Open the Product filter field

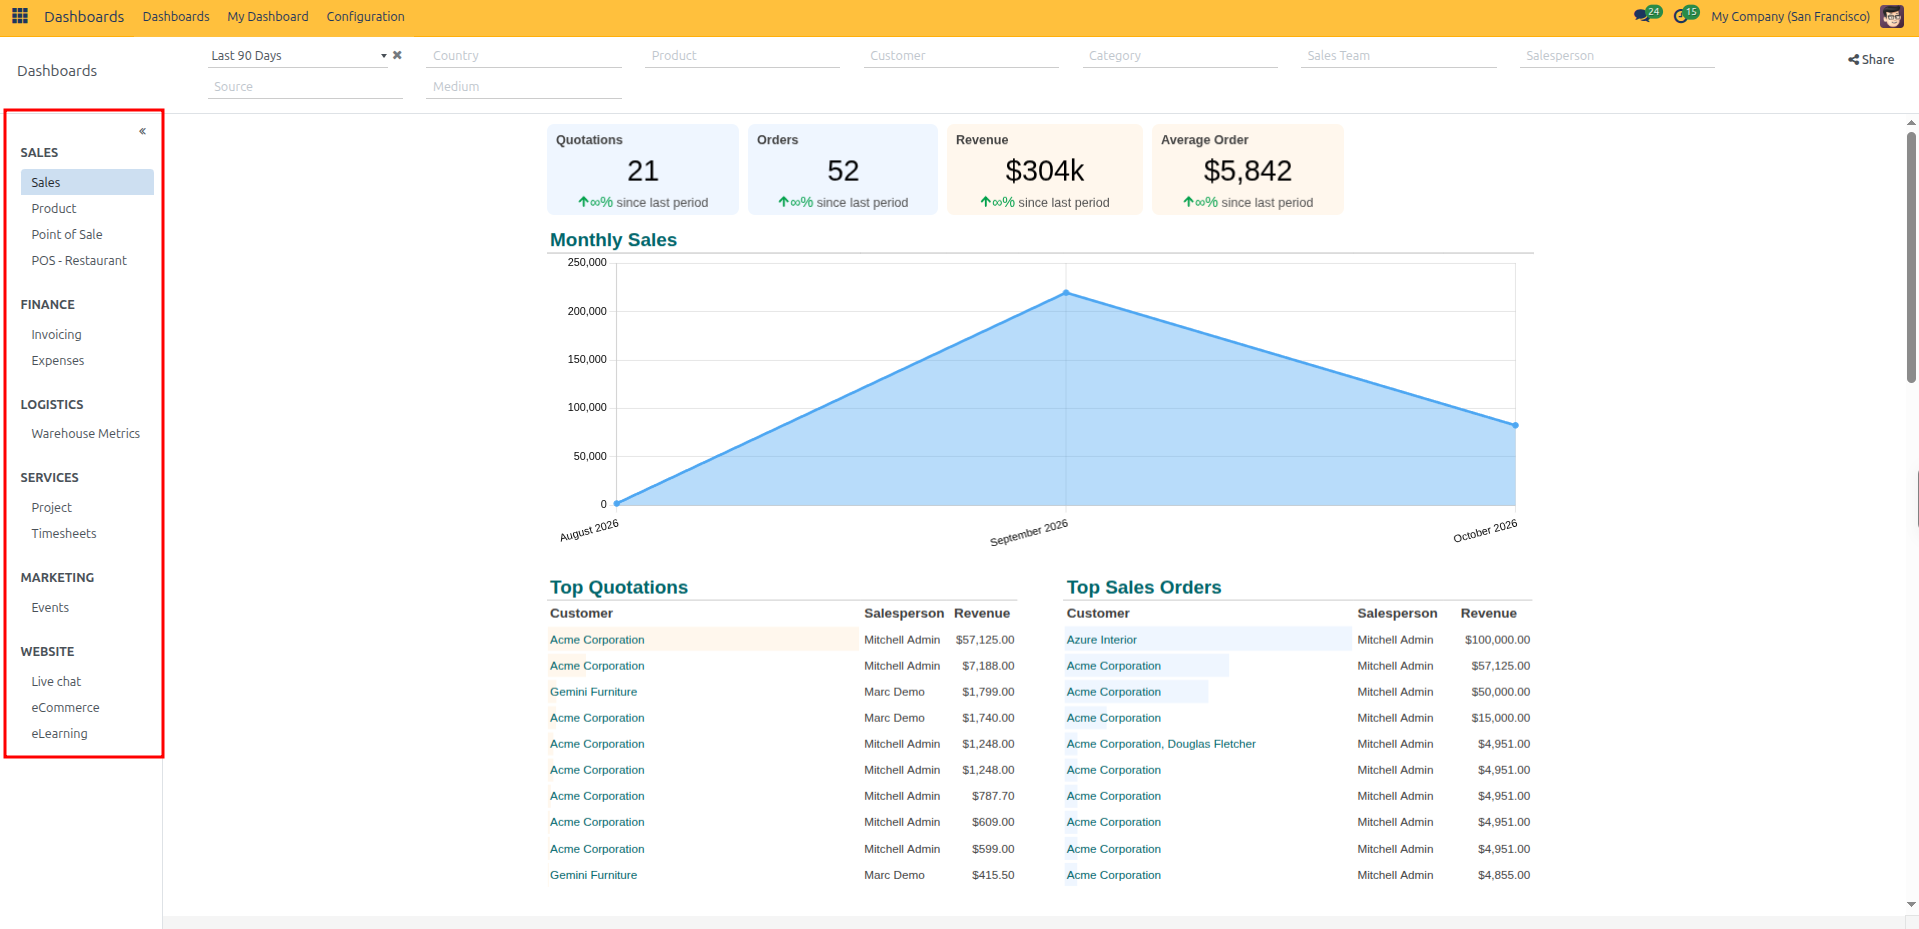point(742,56)
